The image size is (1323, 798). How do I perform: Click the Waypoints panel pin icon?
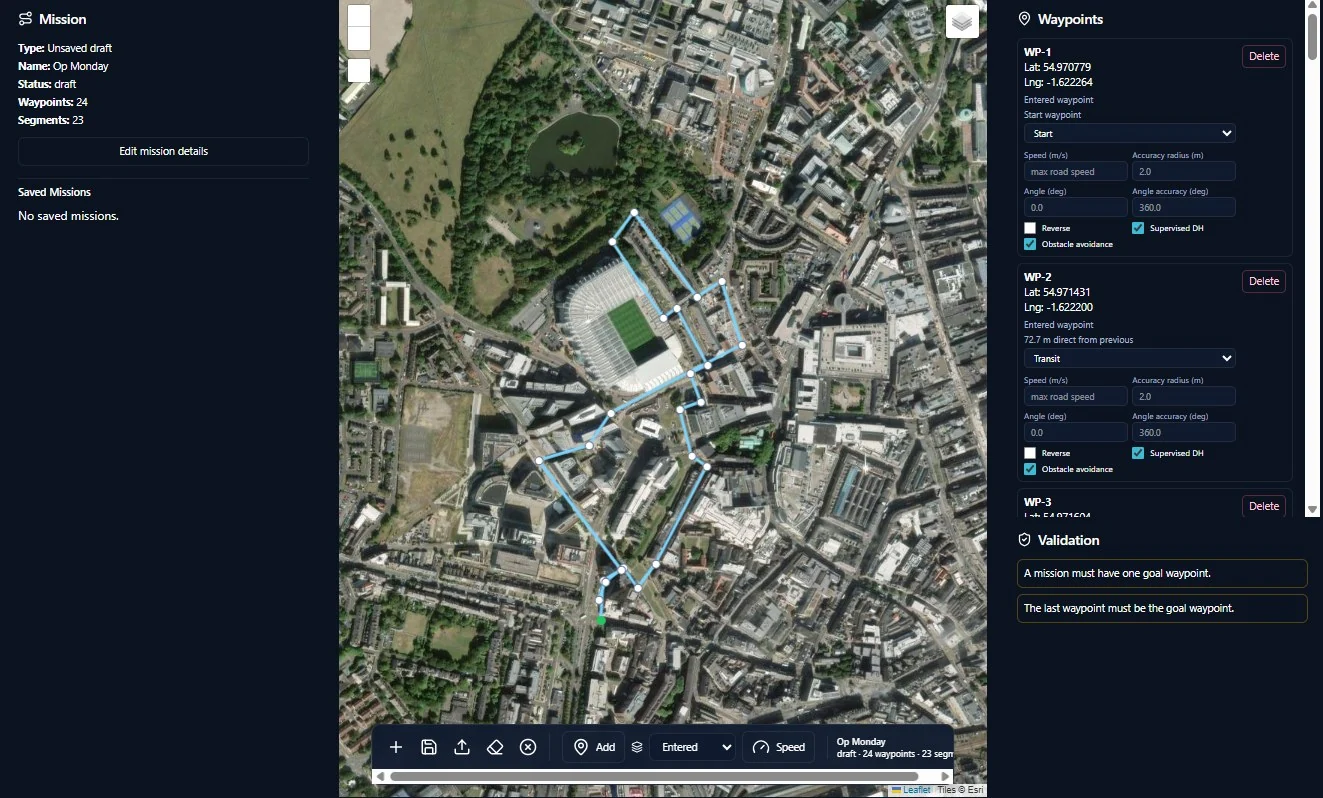(x=1024, y=19)
